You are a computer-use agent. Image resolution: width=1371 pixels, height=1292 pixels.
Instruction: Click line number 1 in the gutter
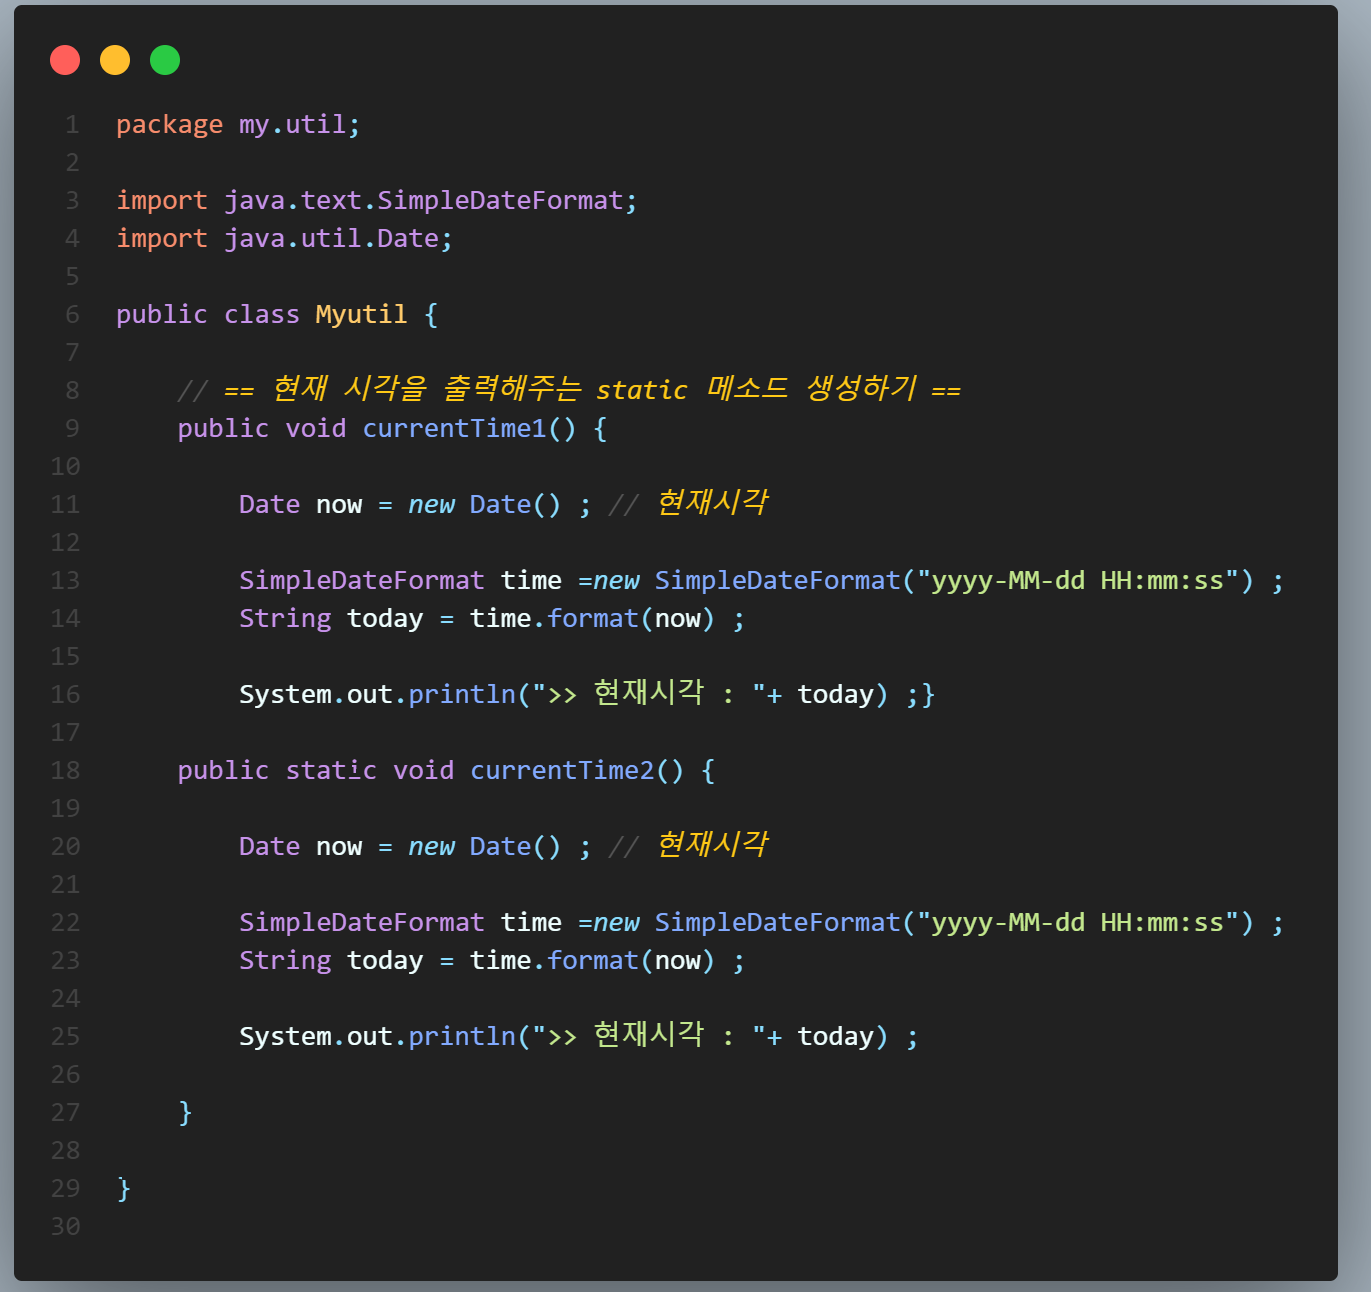point(72,125)
